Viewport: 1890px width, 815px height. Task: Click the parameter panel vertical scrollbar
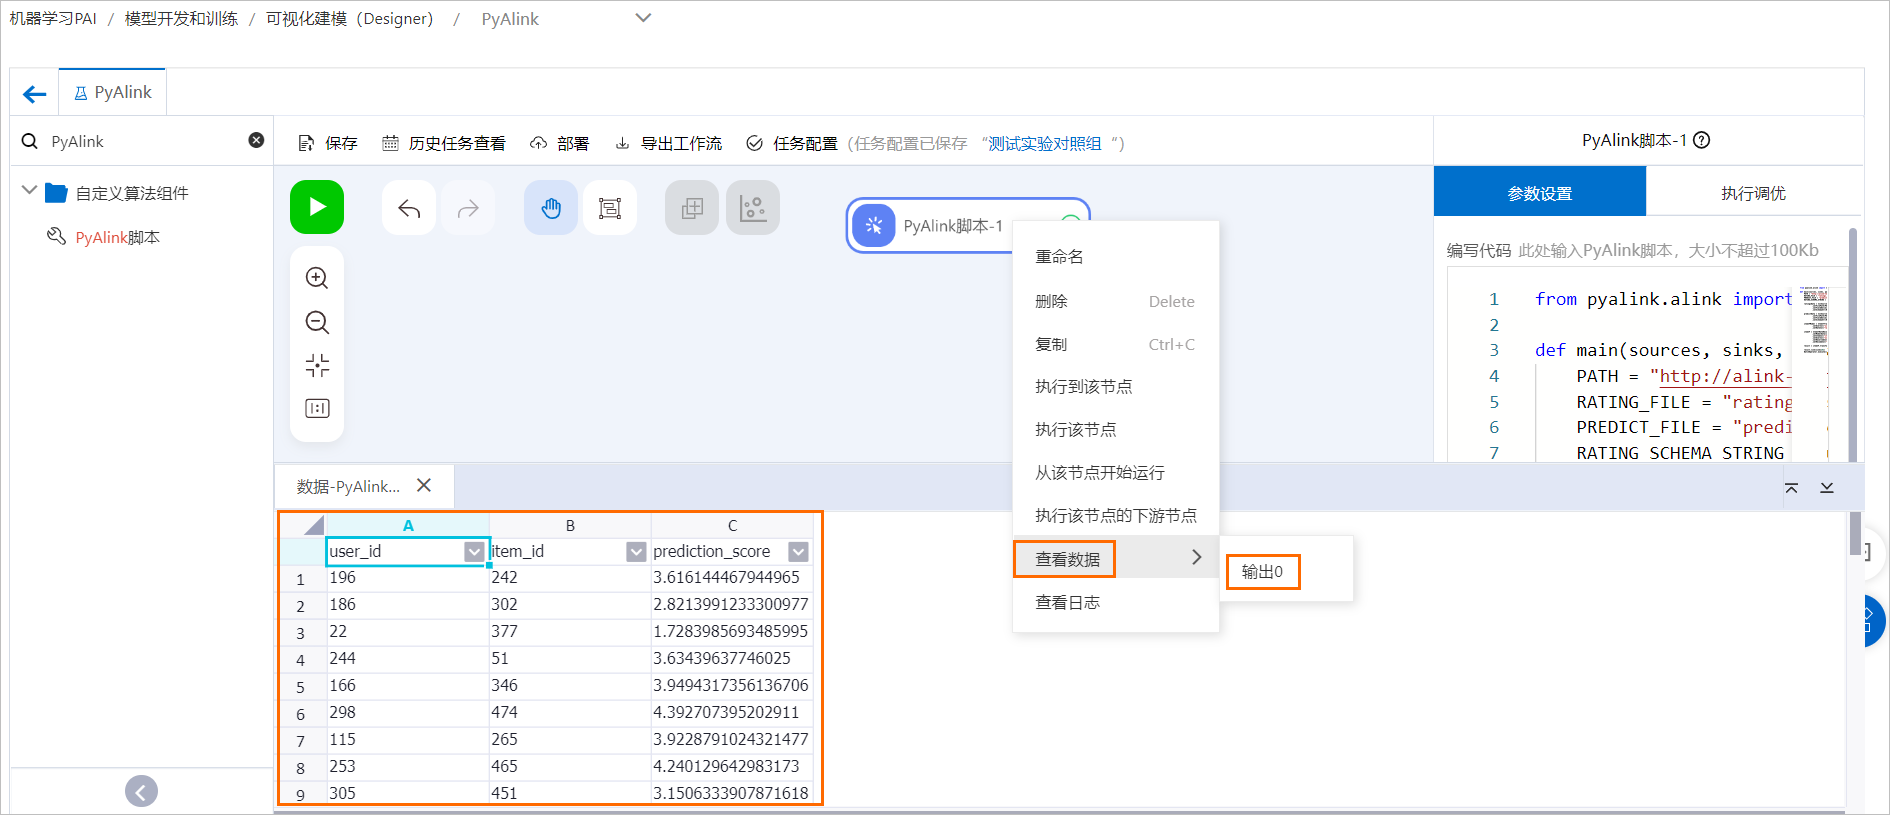1853,343
